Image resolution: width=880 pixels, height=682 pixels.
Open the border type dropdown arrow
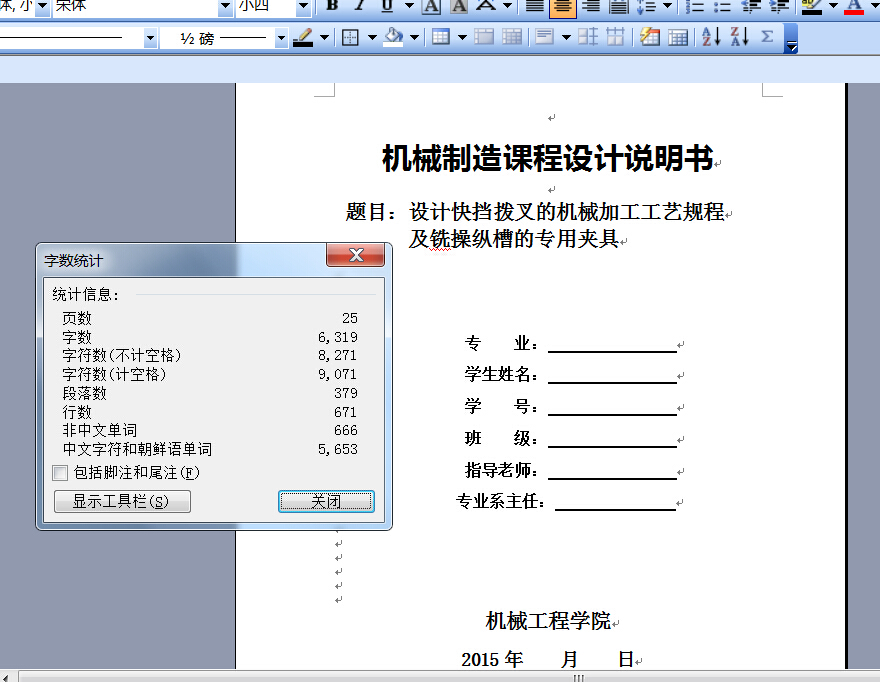[372, 38]
